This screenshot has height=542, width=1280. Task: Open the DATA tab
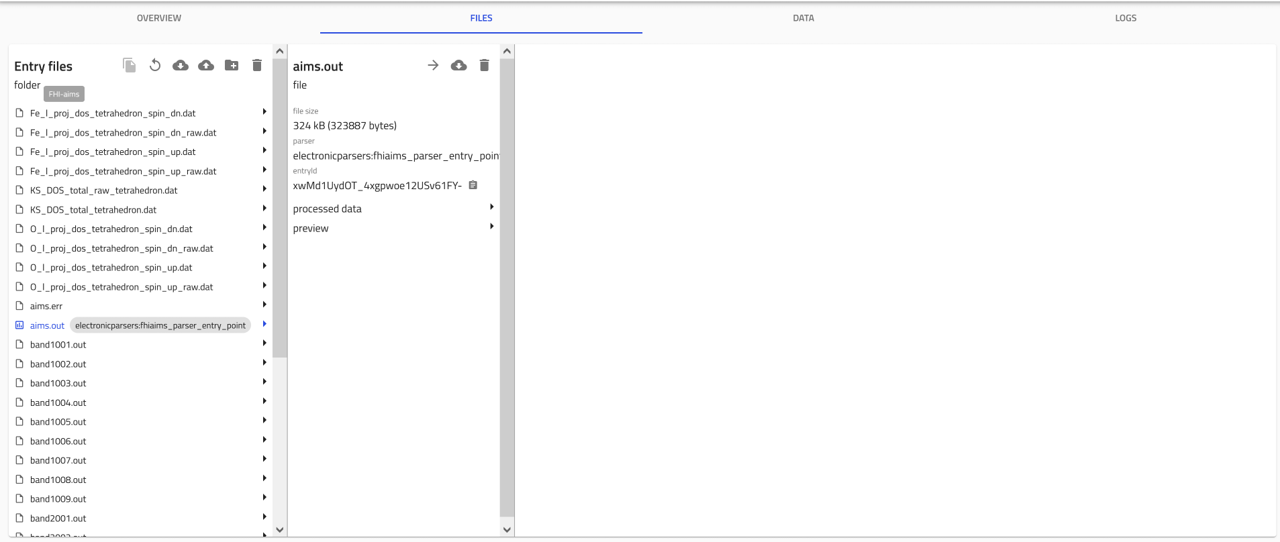(x=803, y=18)
